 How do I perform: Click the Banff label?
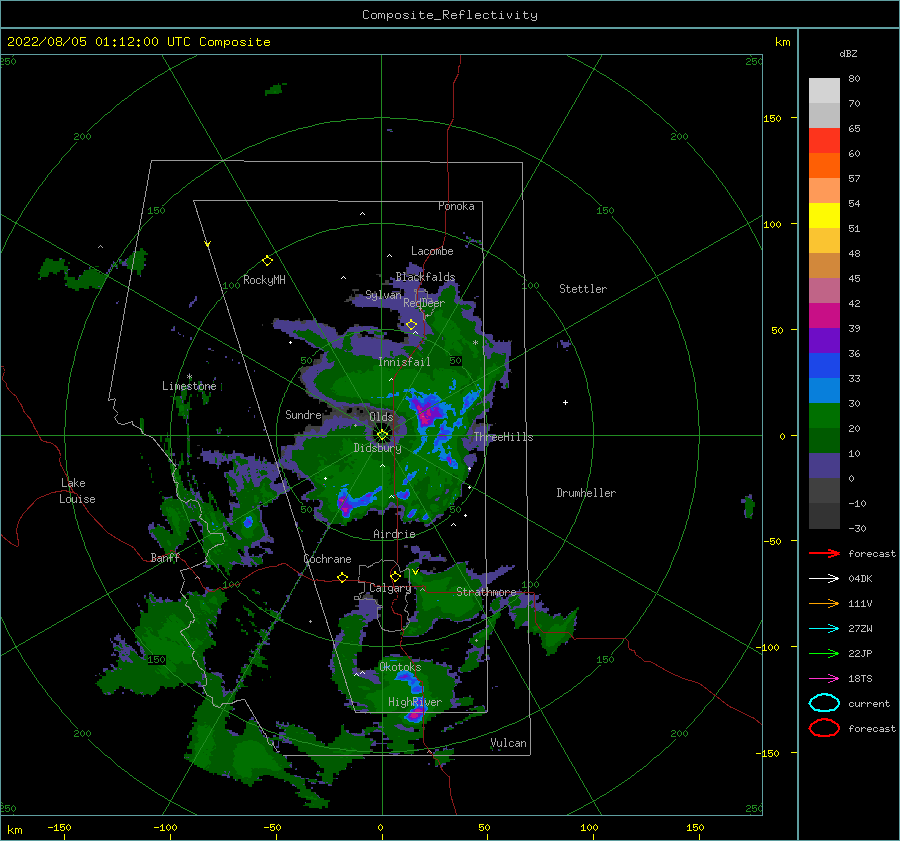click(x=165, y=557)
